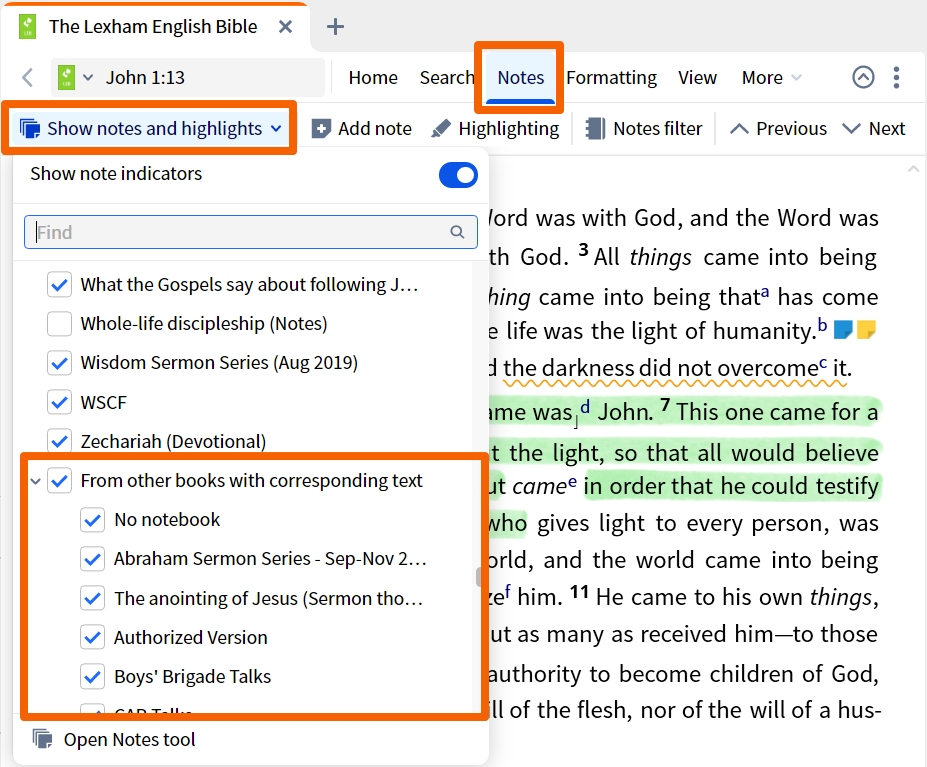Click footnote c after 'overcome'
Screen dimensions: 927x767
pos(823,363)
